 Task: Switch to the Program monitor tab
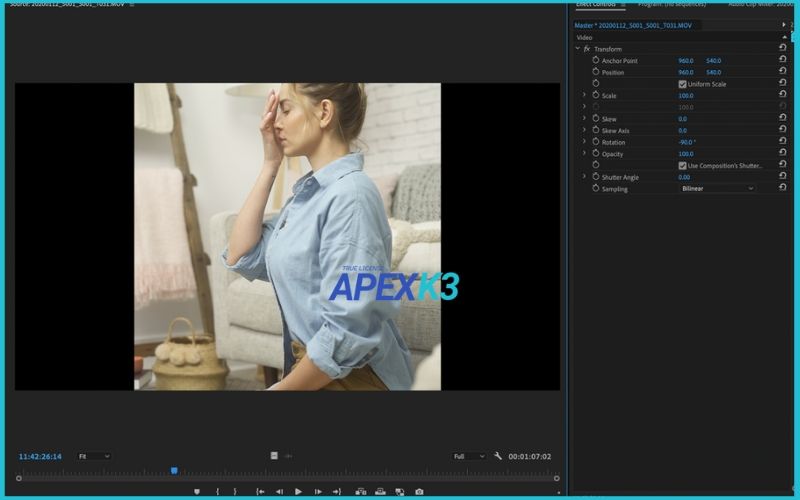[x=672, y=4]
